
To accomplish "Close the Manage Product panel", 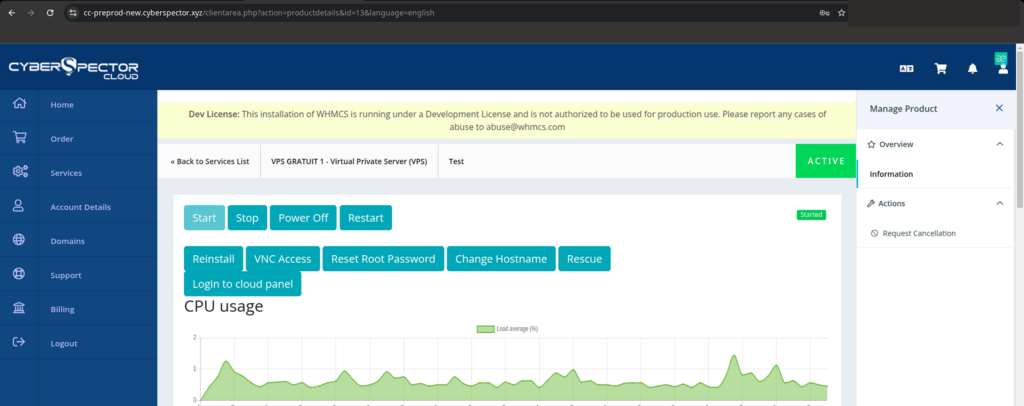I will pos(999,108).
